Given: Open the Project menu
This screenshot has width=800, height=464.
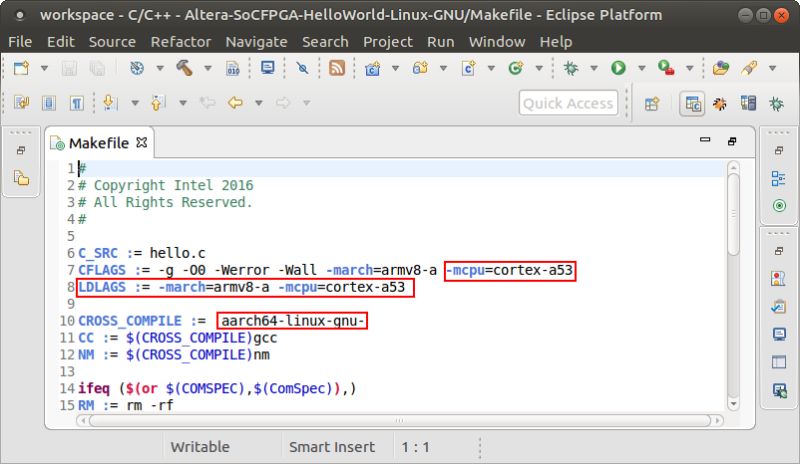Looking at the screenshot, I should 388,41.
